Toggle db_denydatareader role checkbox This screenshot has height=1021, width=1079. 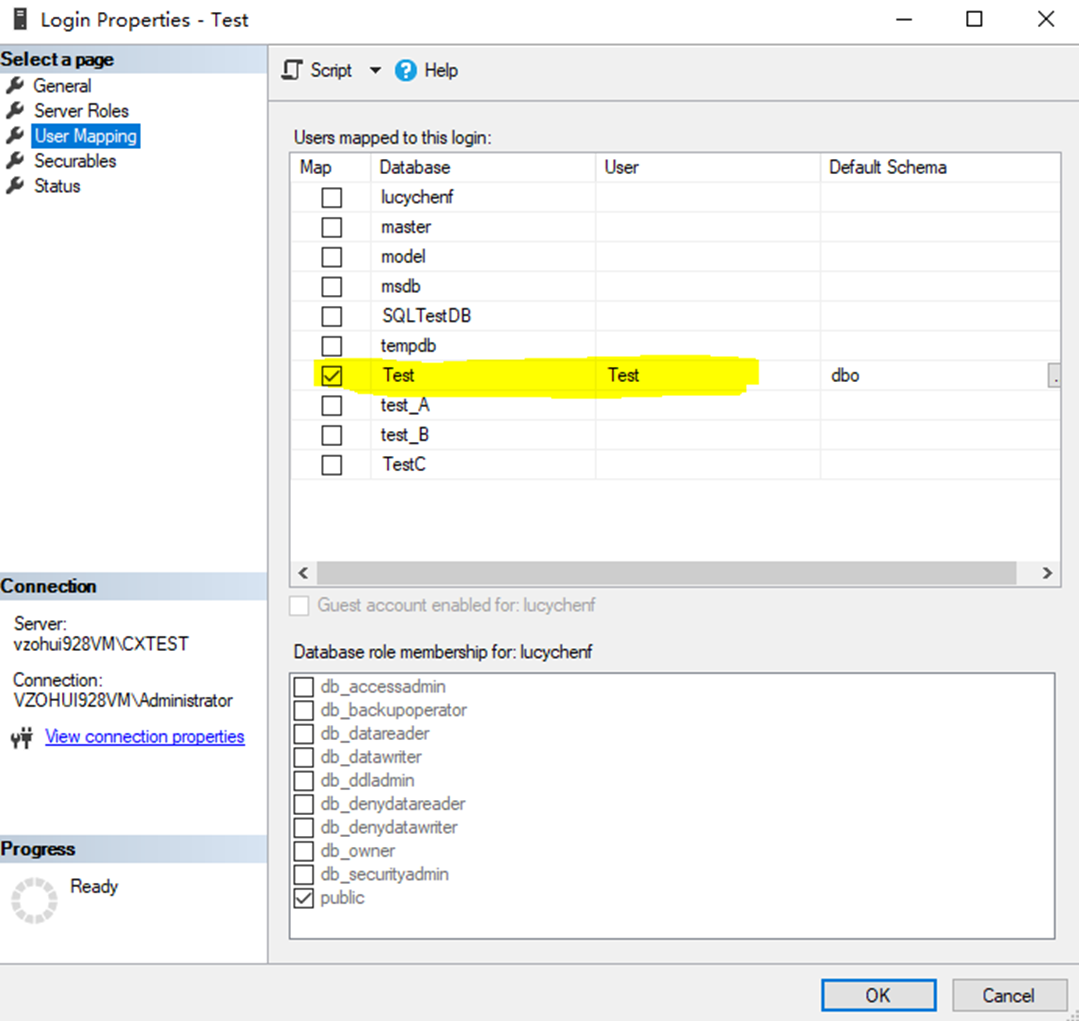pos(303,804)
